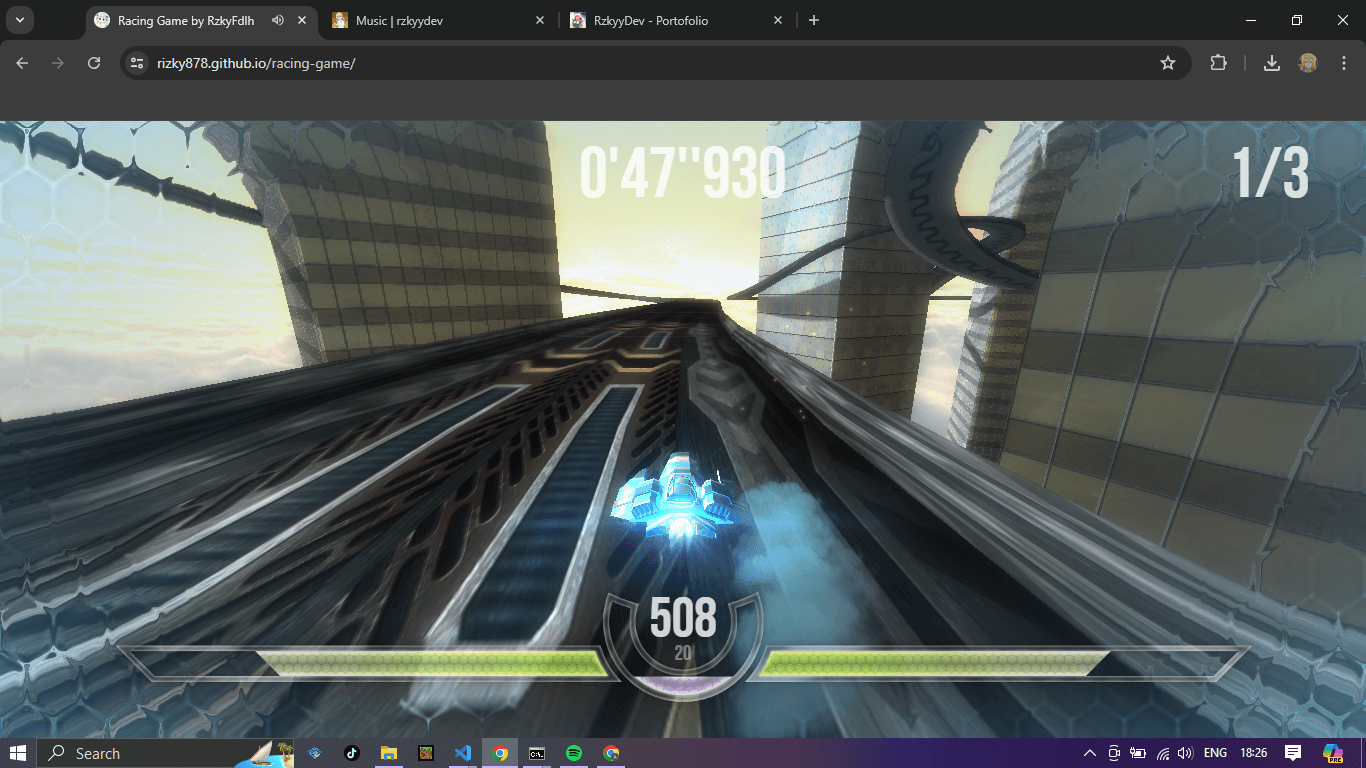Mute the Racing Game tab audio

tap(278, 20)
